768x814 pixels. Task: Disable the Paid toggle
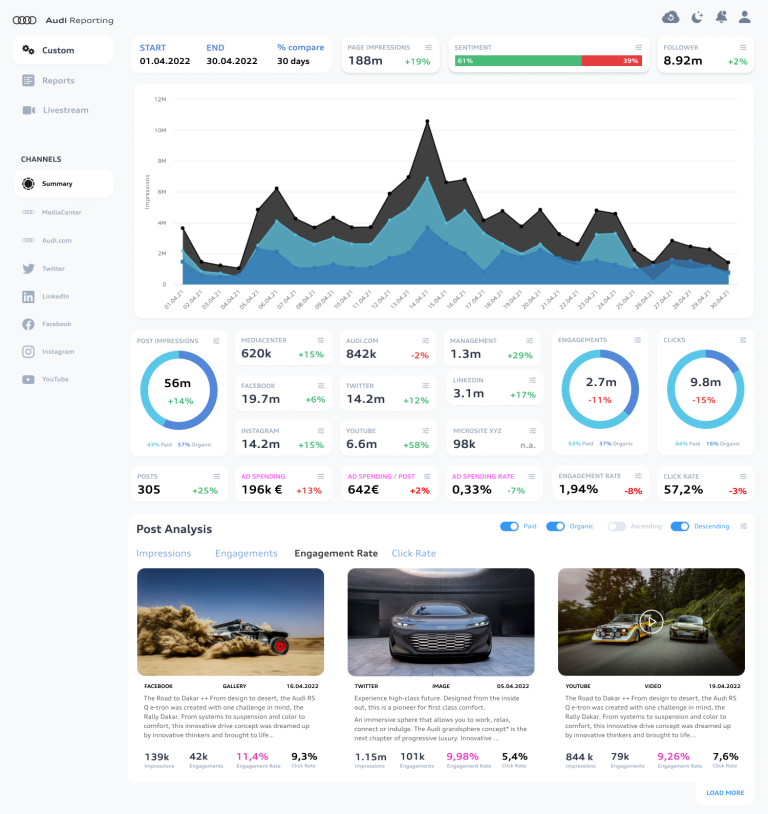tap(509, 526)
